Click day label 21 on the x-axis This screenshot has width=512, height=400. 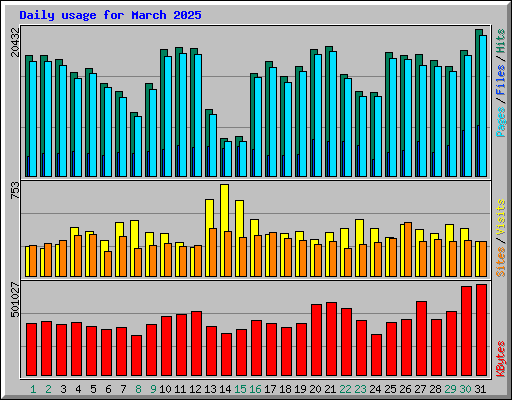coord(330,389)
